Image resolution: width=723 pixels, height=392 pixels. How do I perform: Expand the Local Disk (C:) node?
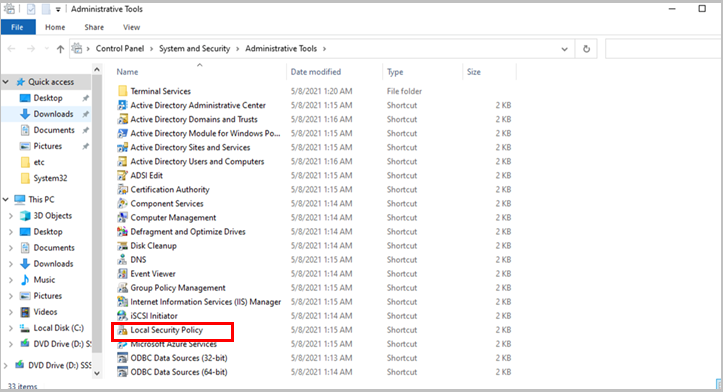[x=11, y=328]
